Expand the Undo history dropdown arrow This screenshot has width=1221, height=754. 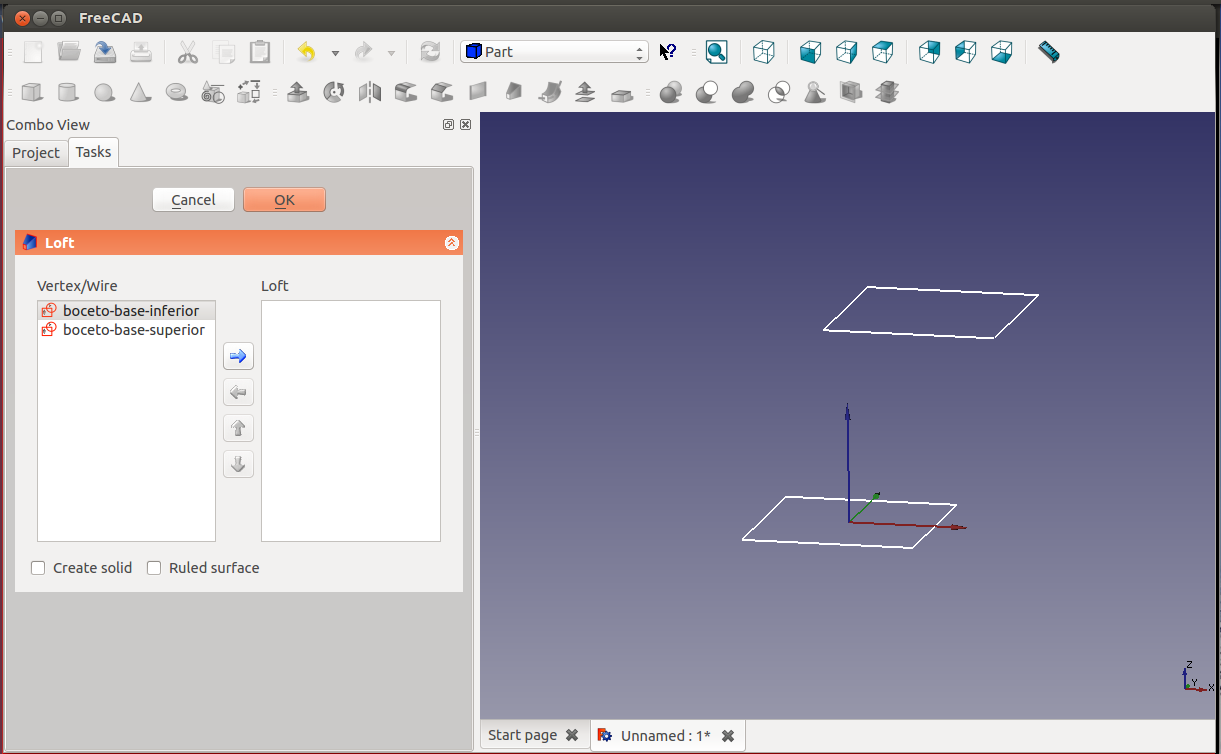click(335, 53)
